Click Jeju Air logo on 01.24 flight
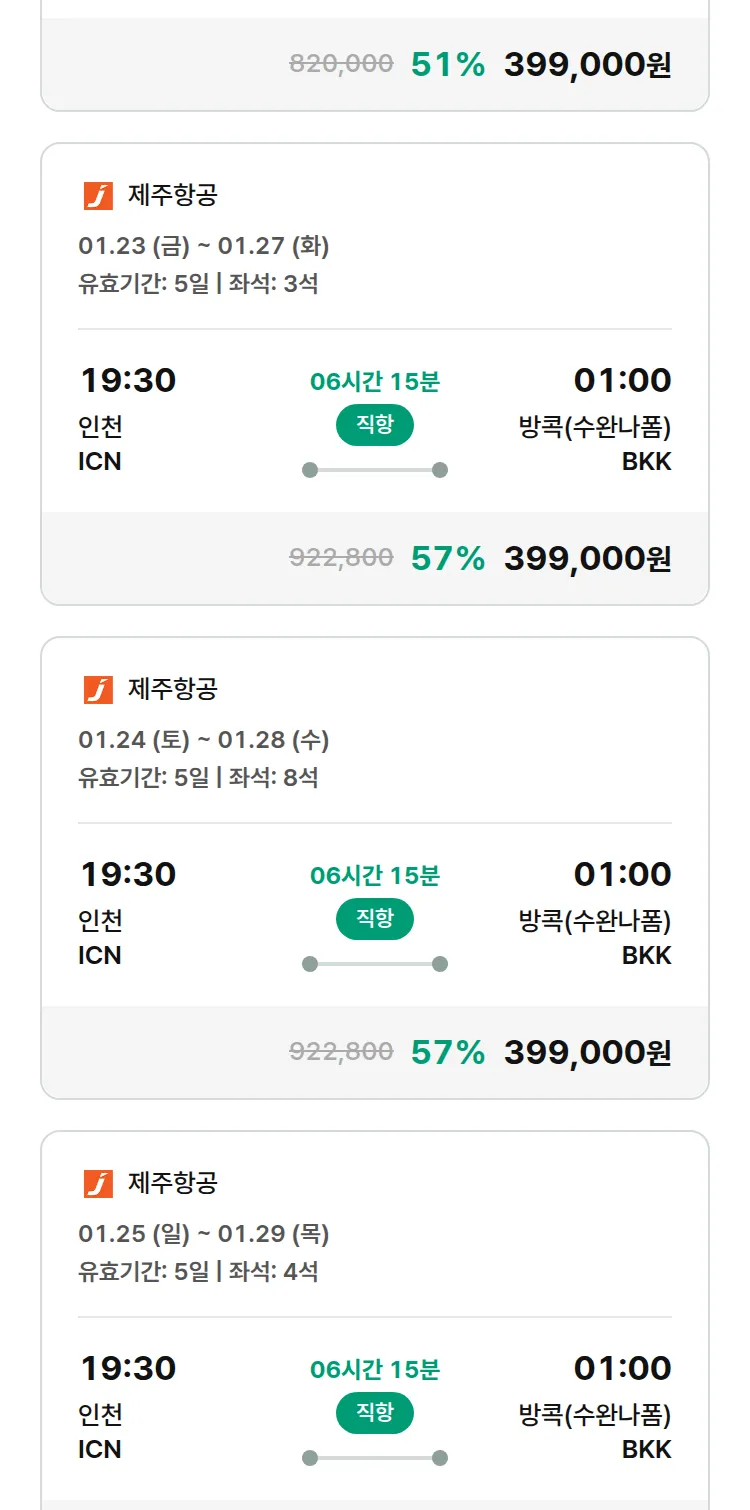Viewport: 750px width, 1510px height. pos(98,690)
